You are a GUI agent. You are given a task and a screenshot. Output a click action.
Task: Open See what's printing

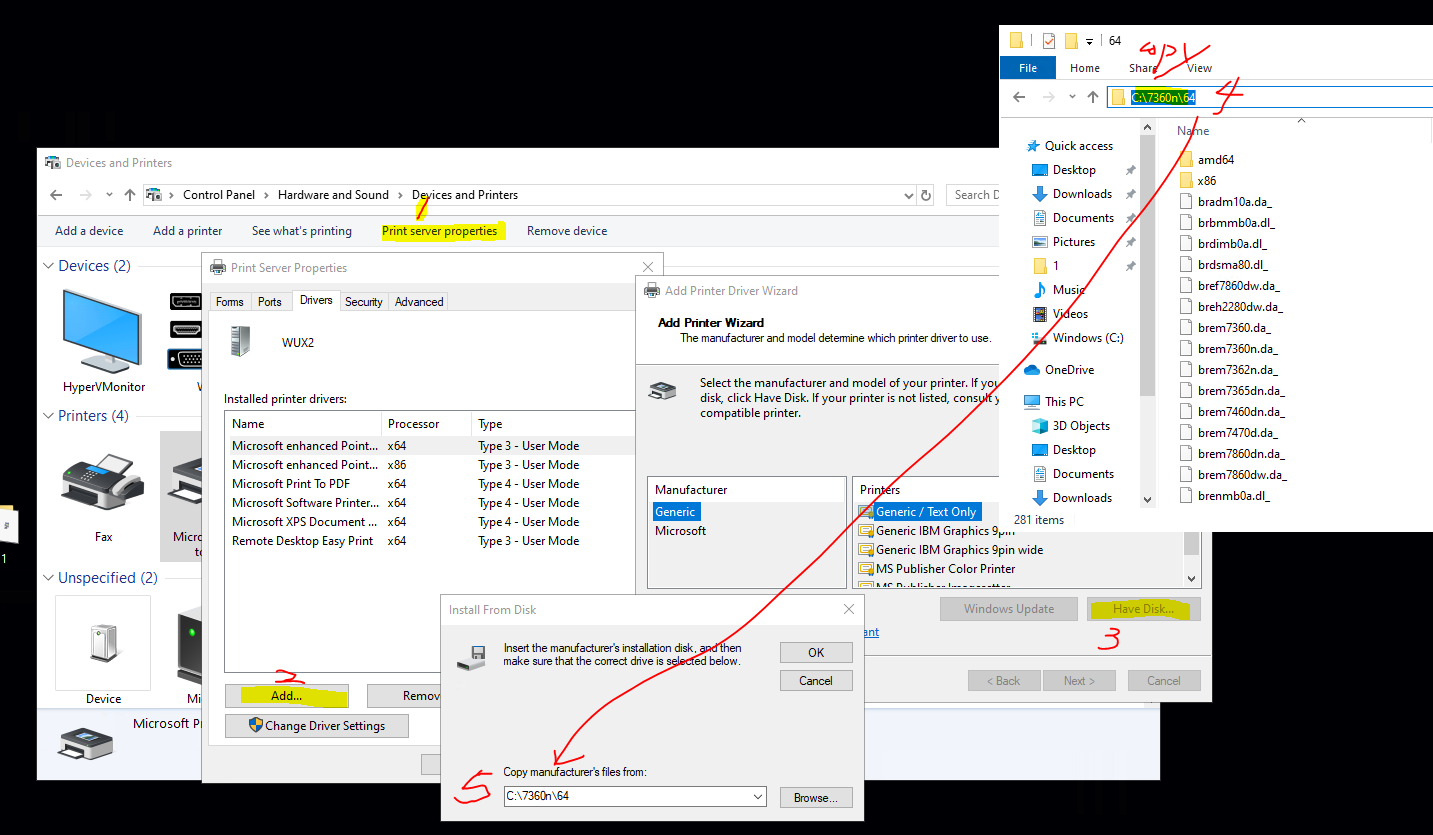click(302, 231)
